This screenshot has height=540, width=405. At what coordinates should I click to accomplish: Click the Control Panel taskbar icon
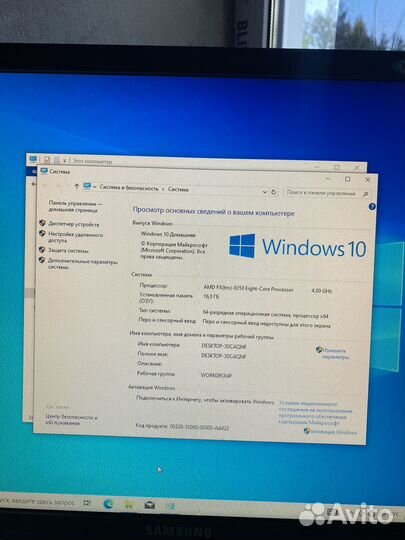click(x=170, y=506)
